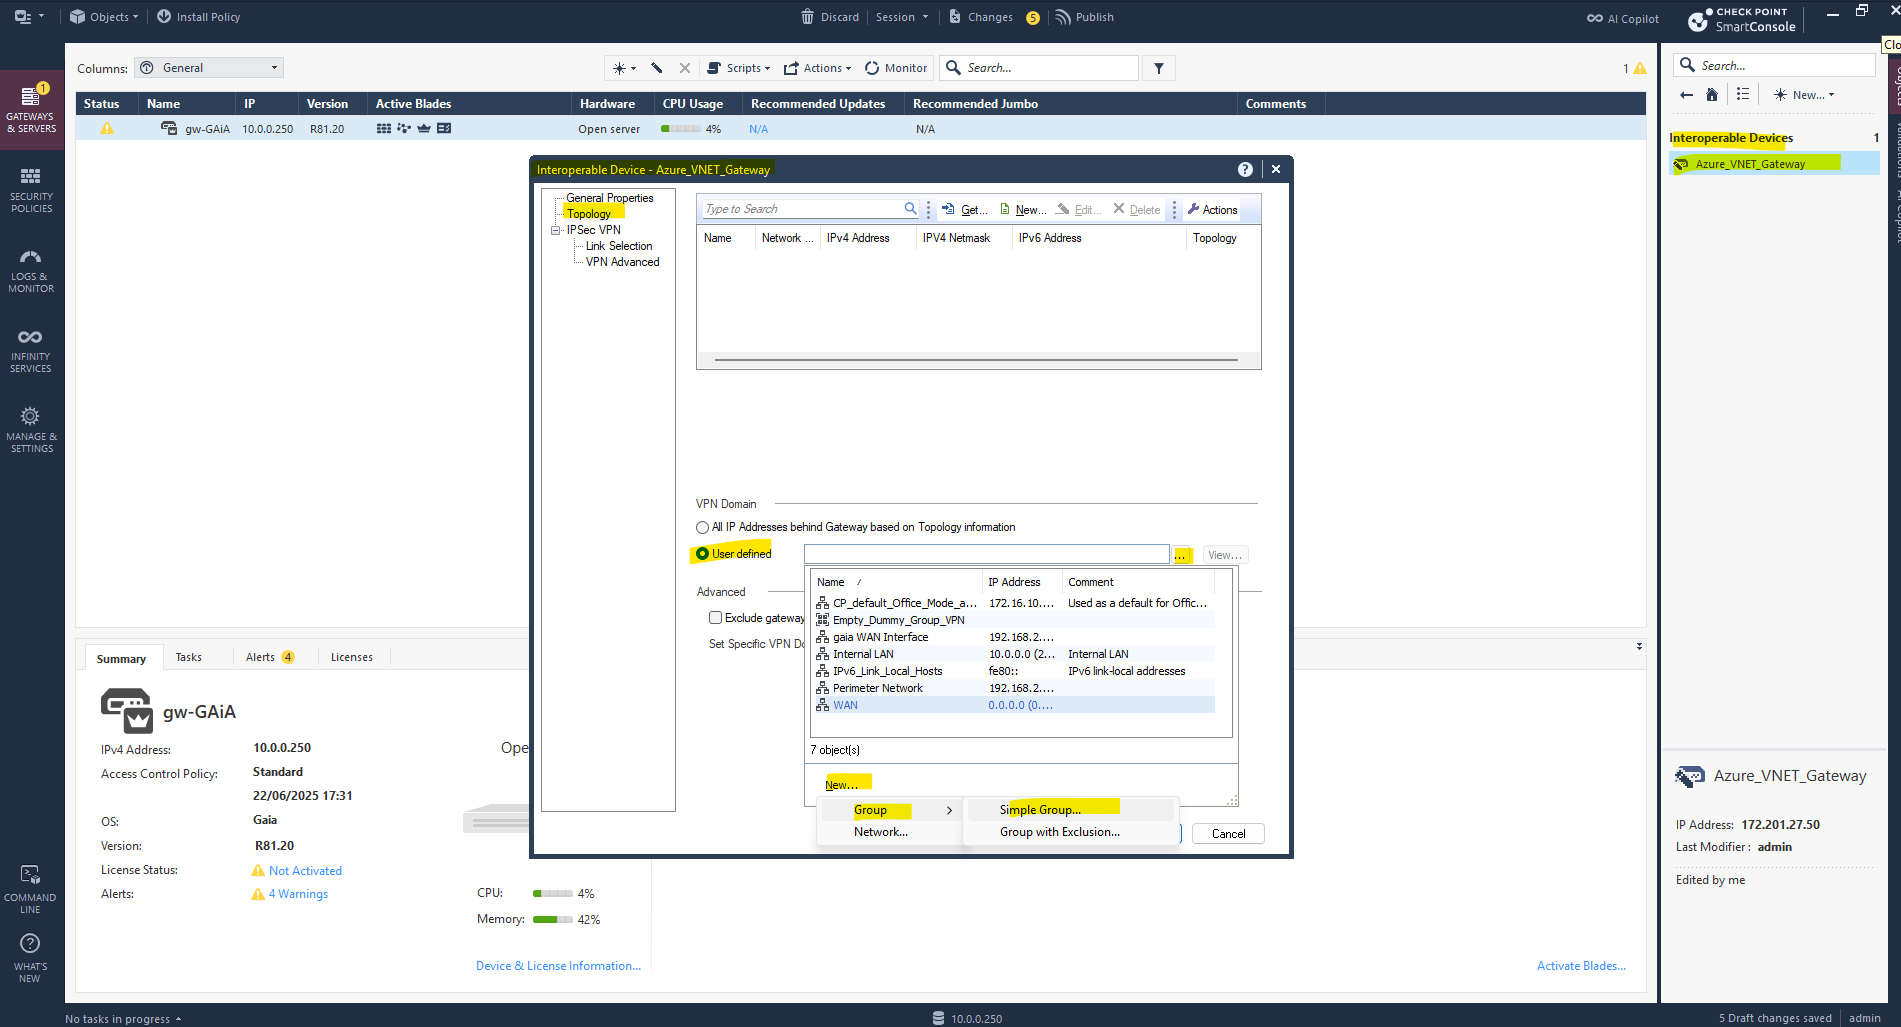The image size is (1901, 1027).
Task: Click the database icon in status bar
Action: [x=938, y=1018]
